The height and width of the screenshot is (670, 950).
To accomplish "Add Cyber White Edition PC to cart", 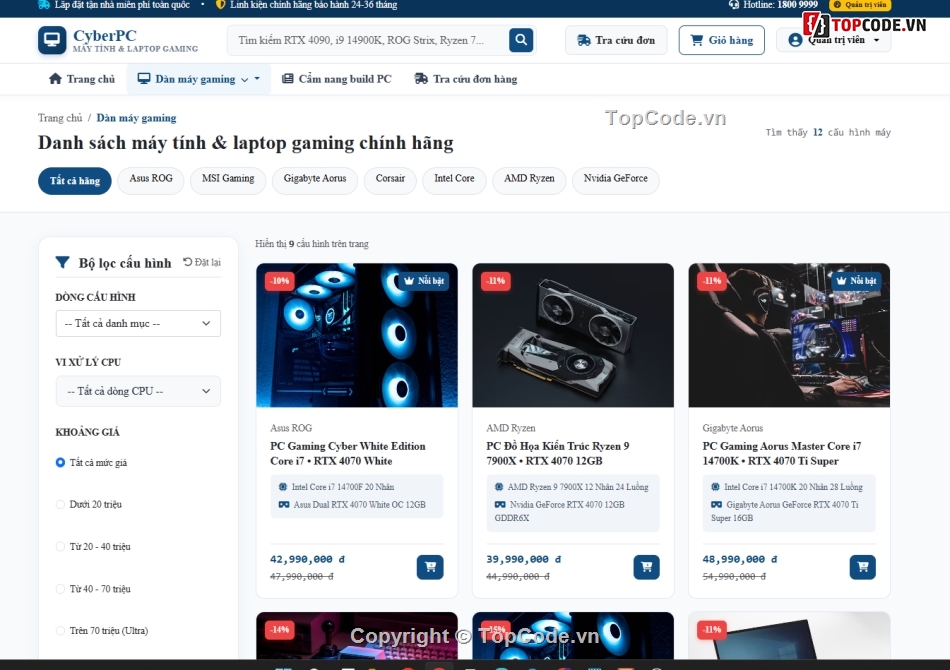I will [x=430, y=567].
